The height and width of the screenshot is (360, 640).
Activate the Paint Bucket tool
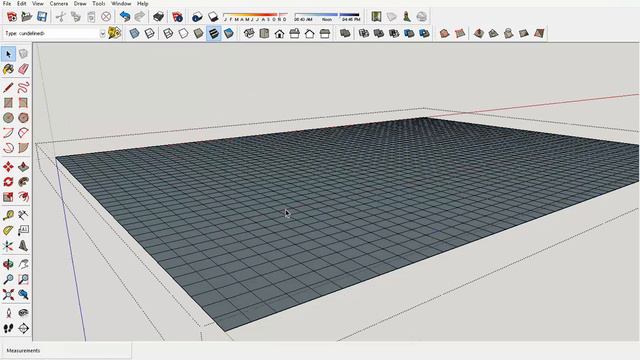[x=8, y=69]
